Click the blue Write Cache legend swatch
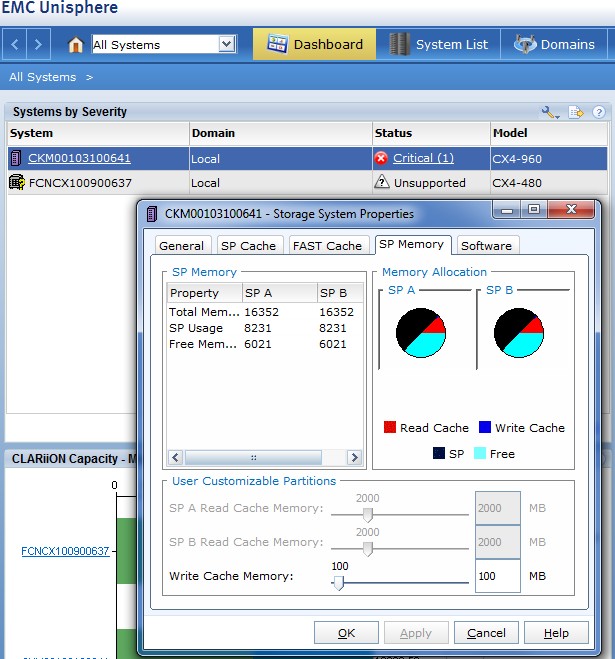The width and height of the screenshot is (615, 659). click(485, 427)
